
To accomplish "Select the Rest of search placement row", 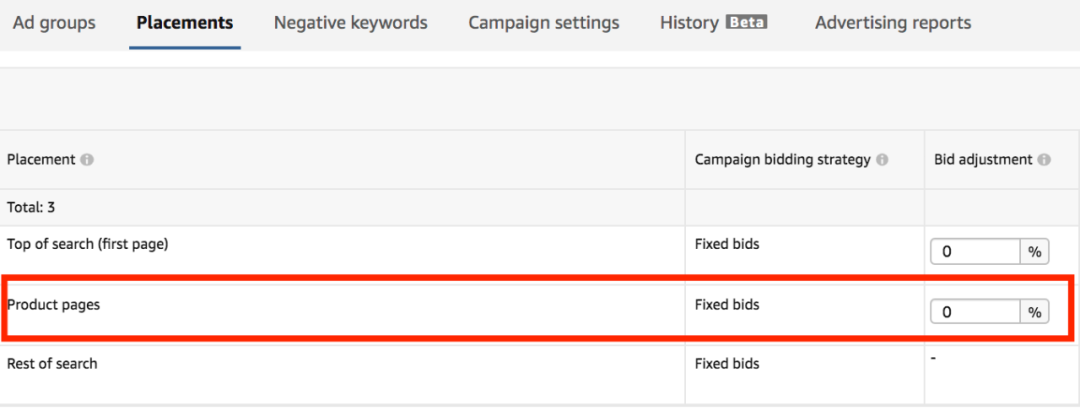I will (x=539, y=374).
